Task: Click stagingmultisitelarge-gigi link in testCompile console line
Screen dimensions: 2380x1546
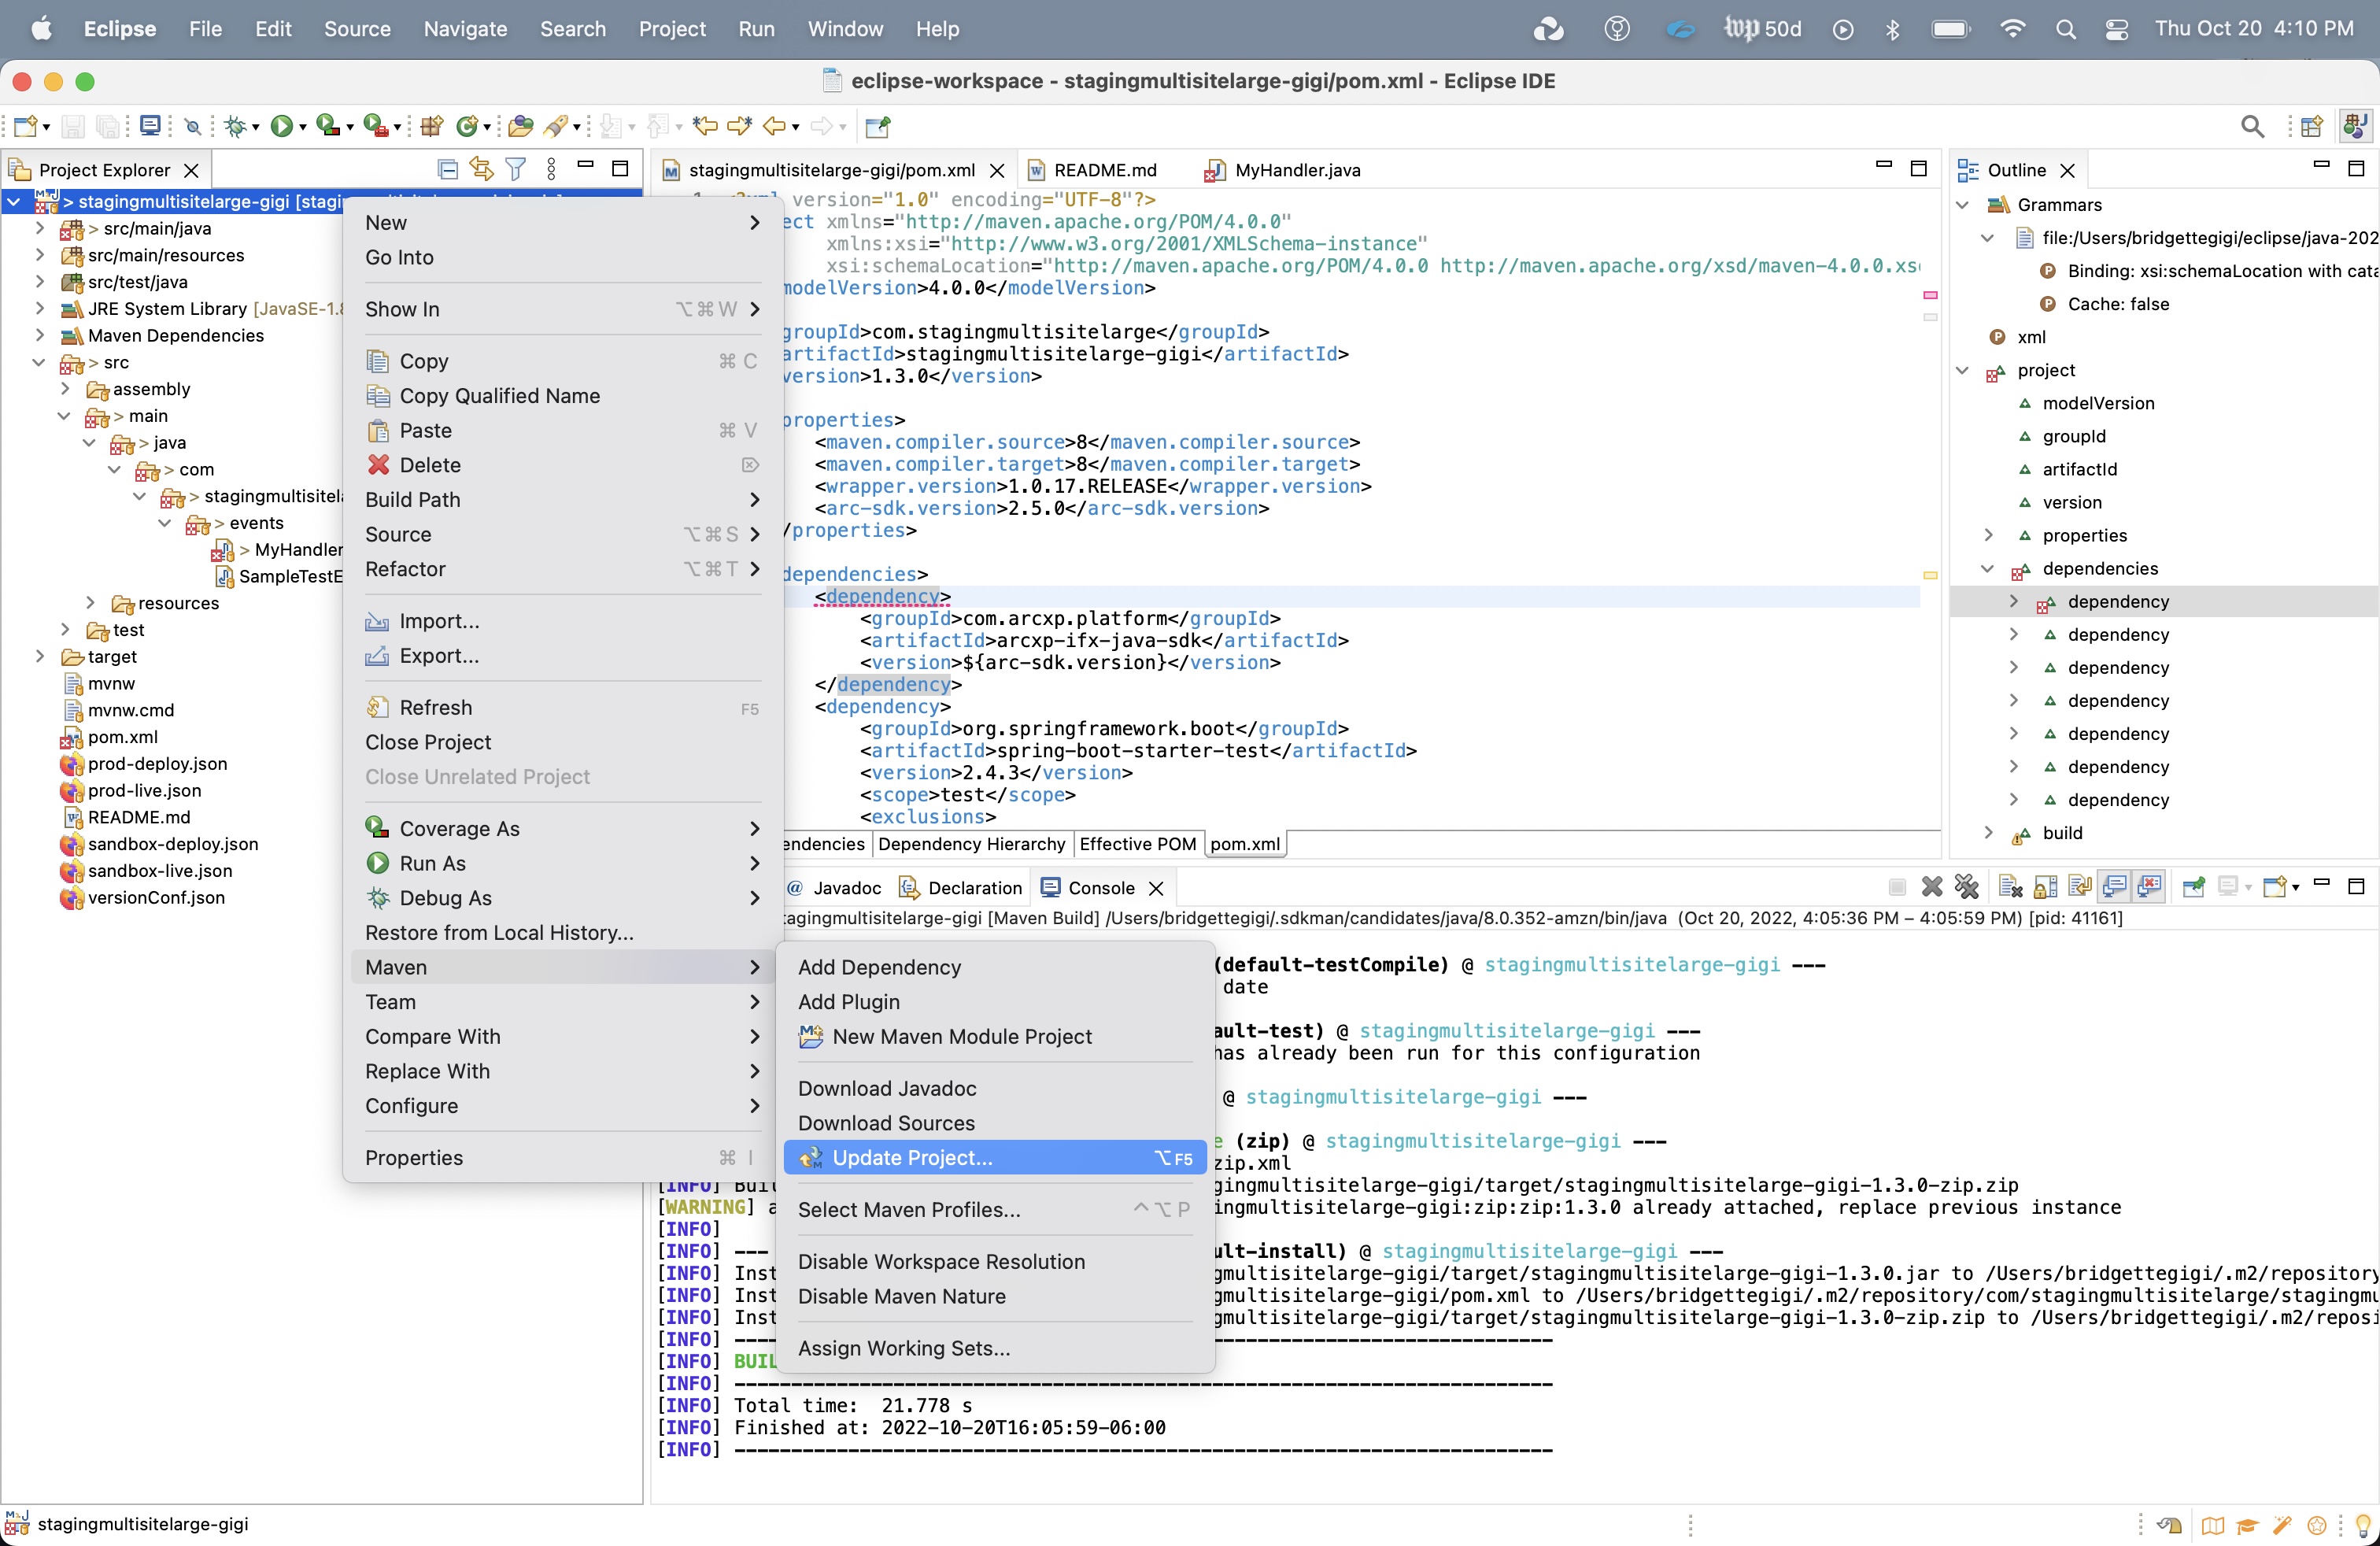Action: (1631, 965)
